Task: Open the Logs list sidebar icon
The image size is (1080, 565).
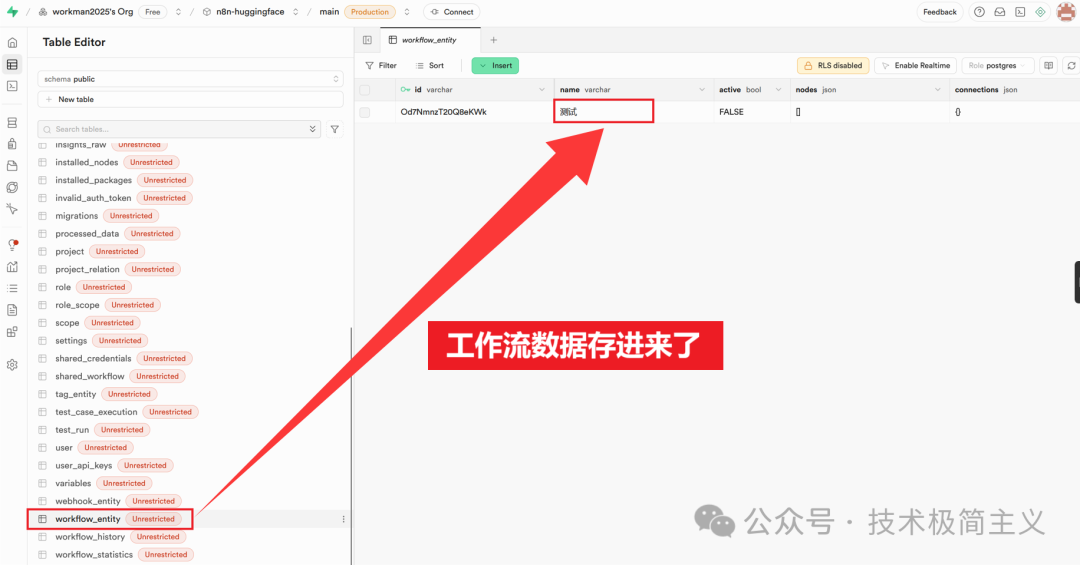Action: click(x=12, y=288)
